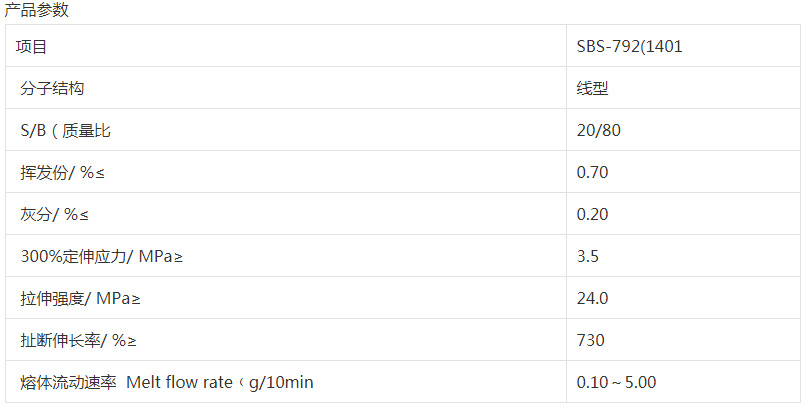Click the 分子结构 row label
This screenshot has height=411, width=804.
(x=52, y=88)
